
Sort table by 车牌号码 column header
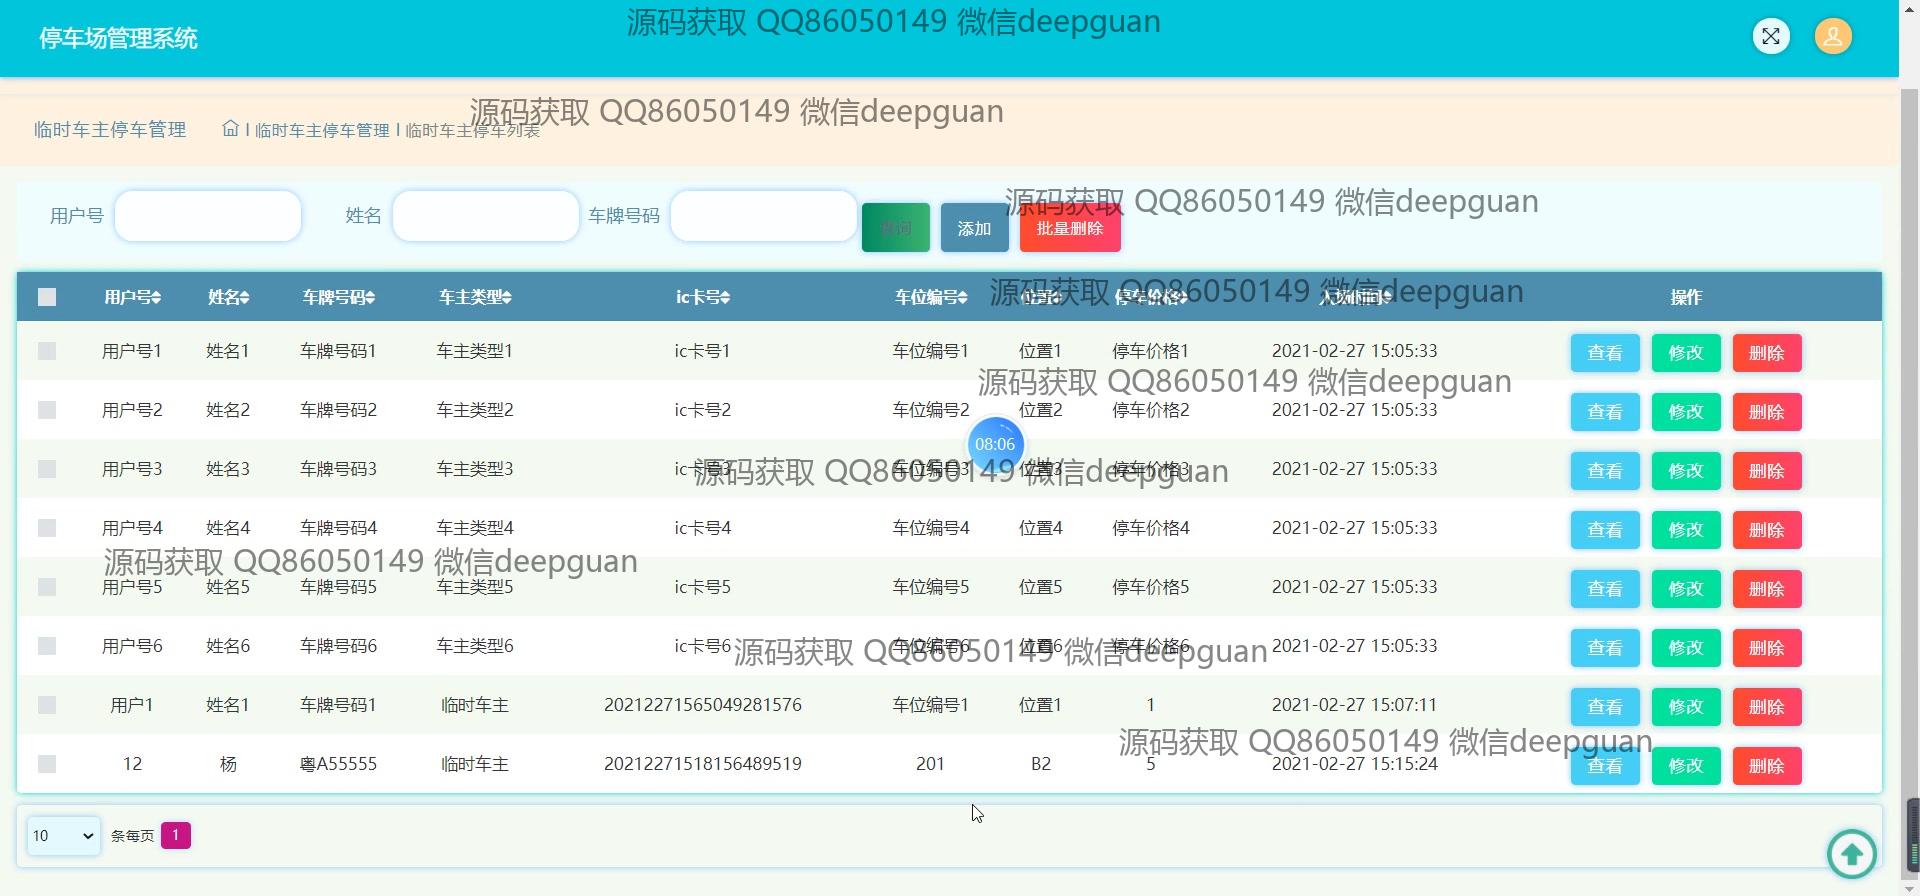point(338,297)
